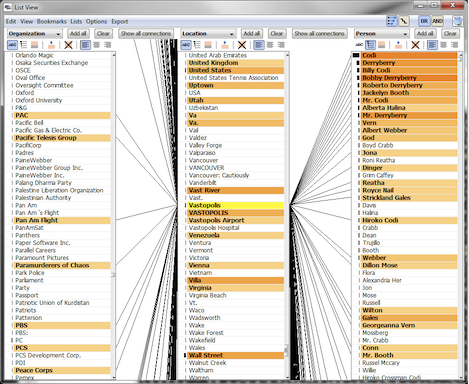The height and width of the screenshot is (384, 469).
Task: Select the yellow highlighted Vastopolis entry
Action: tap(235, 205)
